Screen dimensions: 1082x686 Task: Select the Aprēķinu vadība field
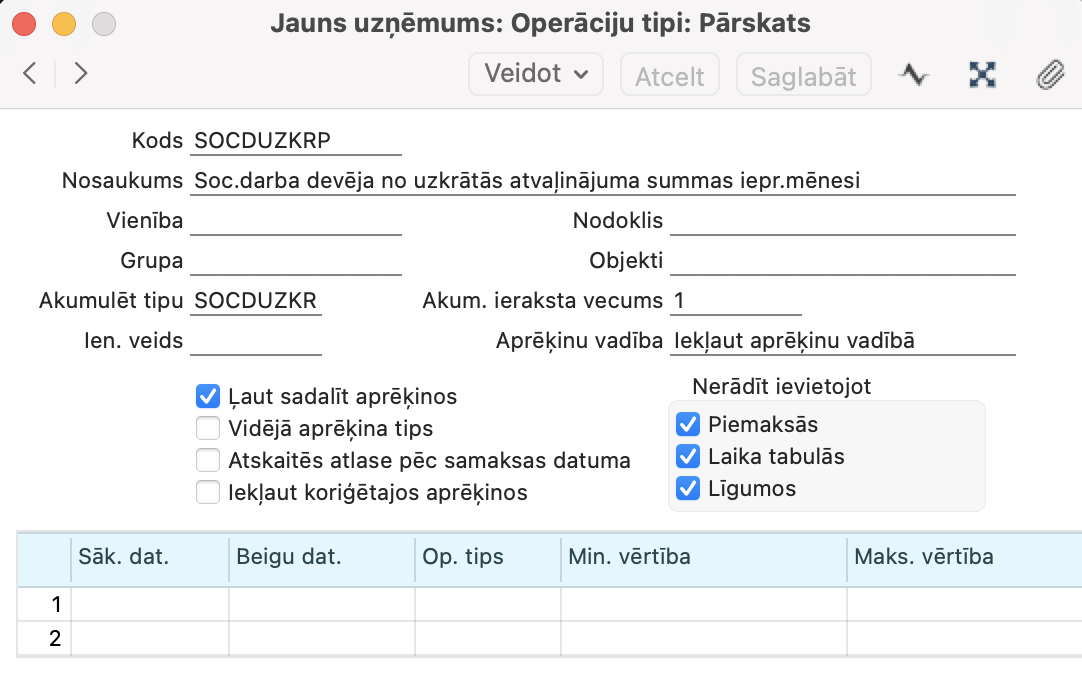pyautogui.click(x=842, y=341)
